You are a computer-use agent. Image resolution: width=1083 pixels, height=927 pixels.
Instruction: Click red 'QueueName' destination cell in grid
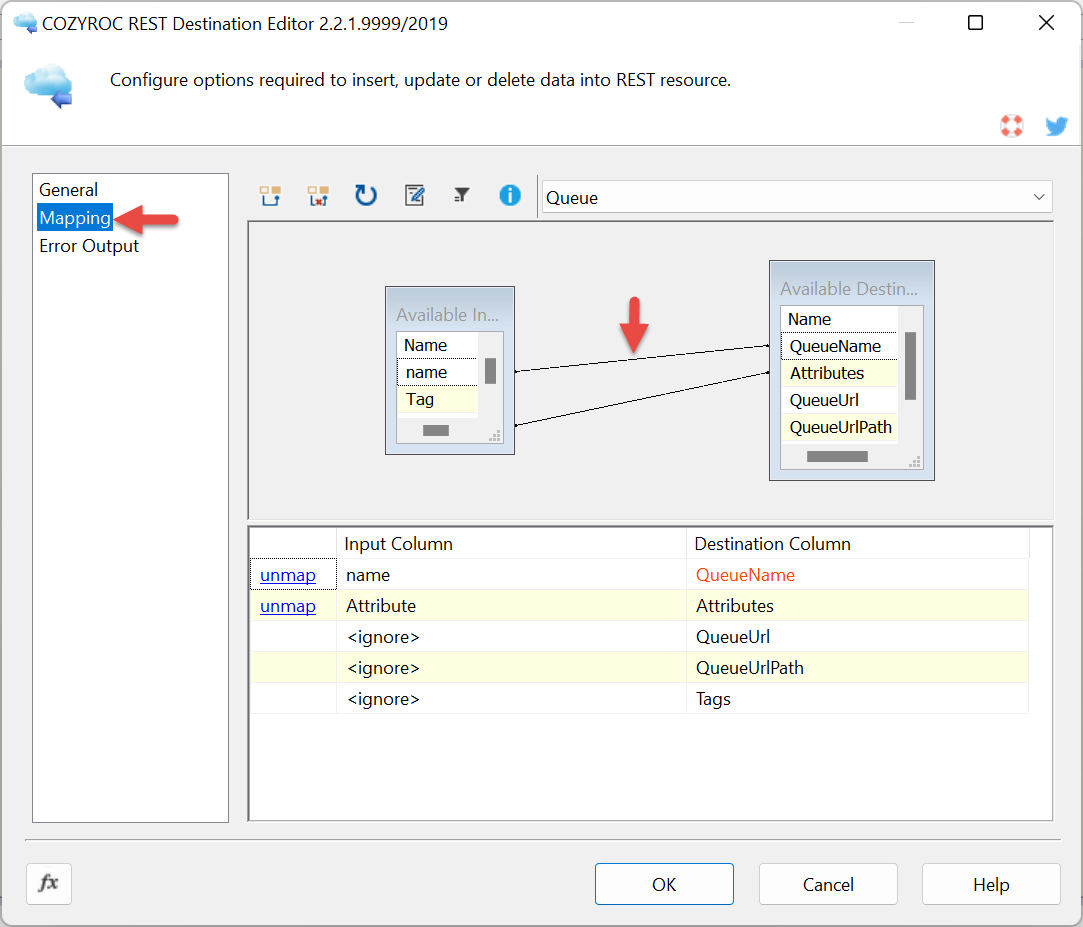[858, 575]
